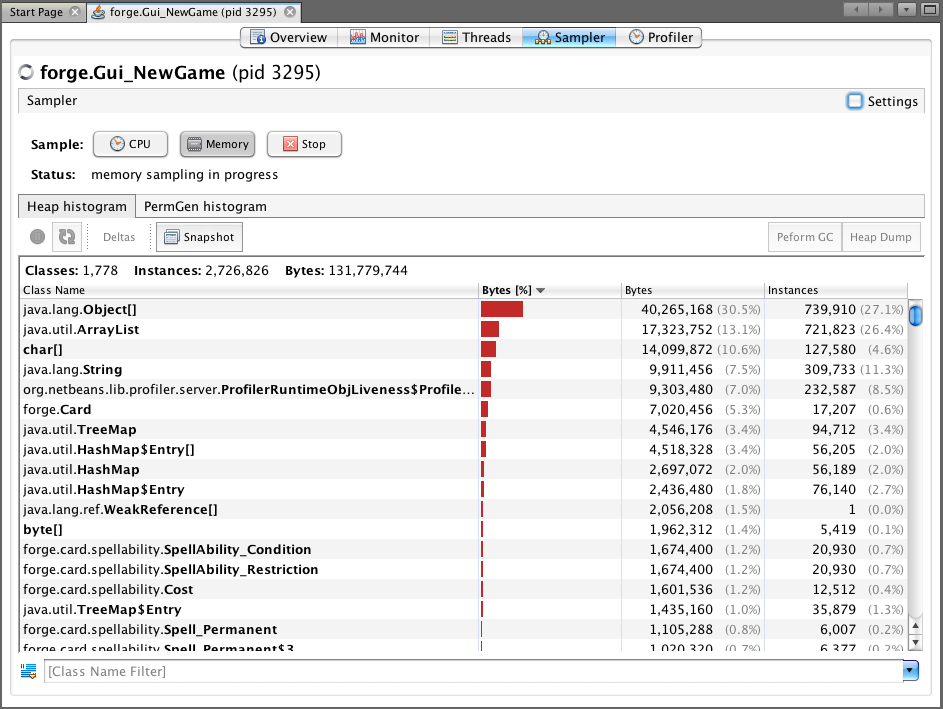943x709 pixels.
Task: Click the Memory sampling button
Action: 217,144
